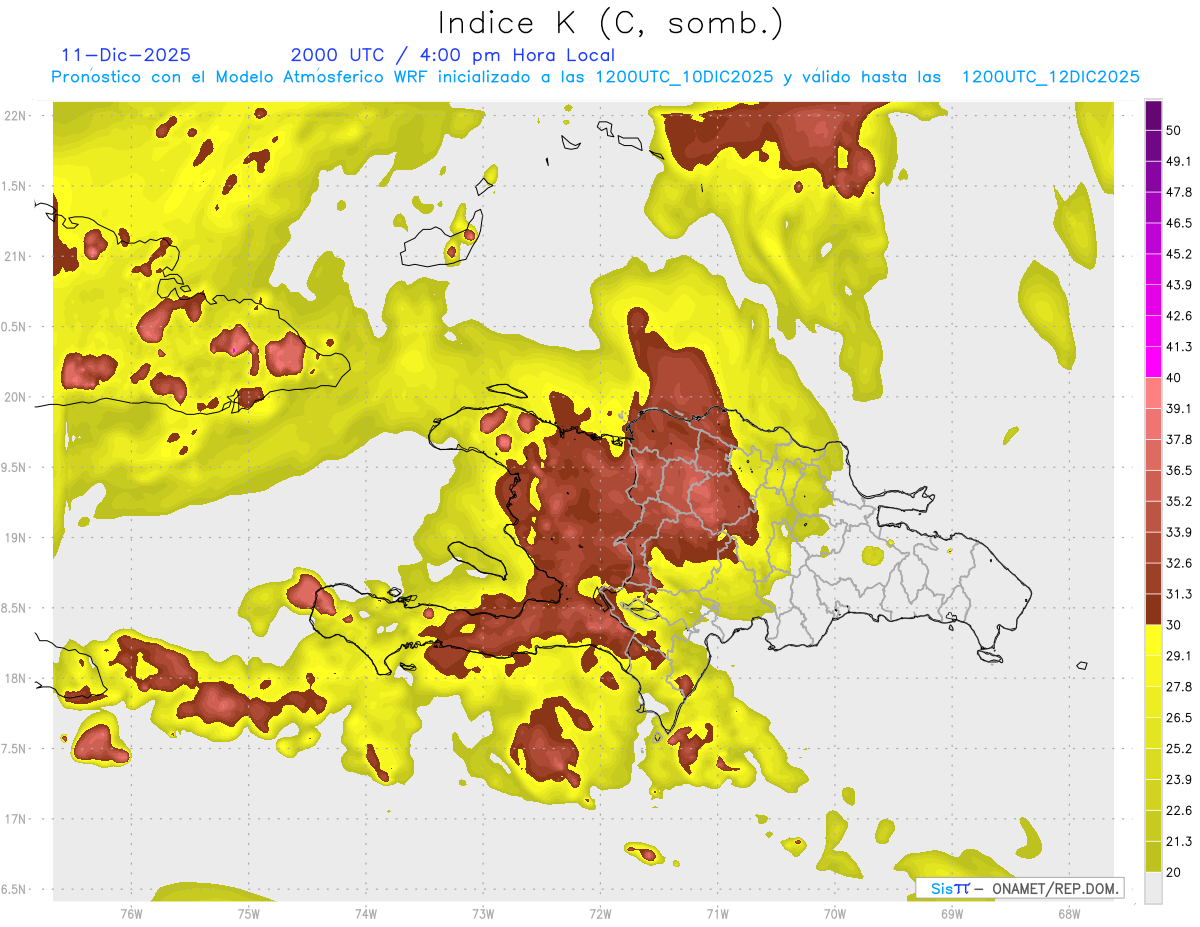
Task: Click the longitude label "69W"
Action: coord(951,914)
